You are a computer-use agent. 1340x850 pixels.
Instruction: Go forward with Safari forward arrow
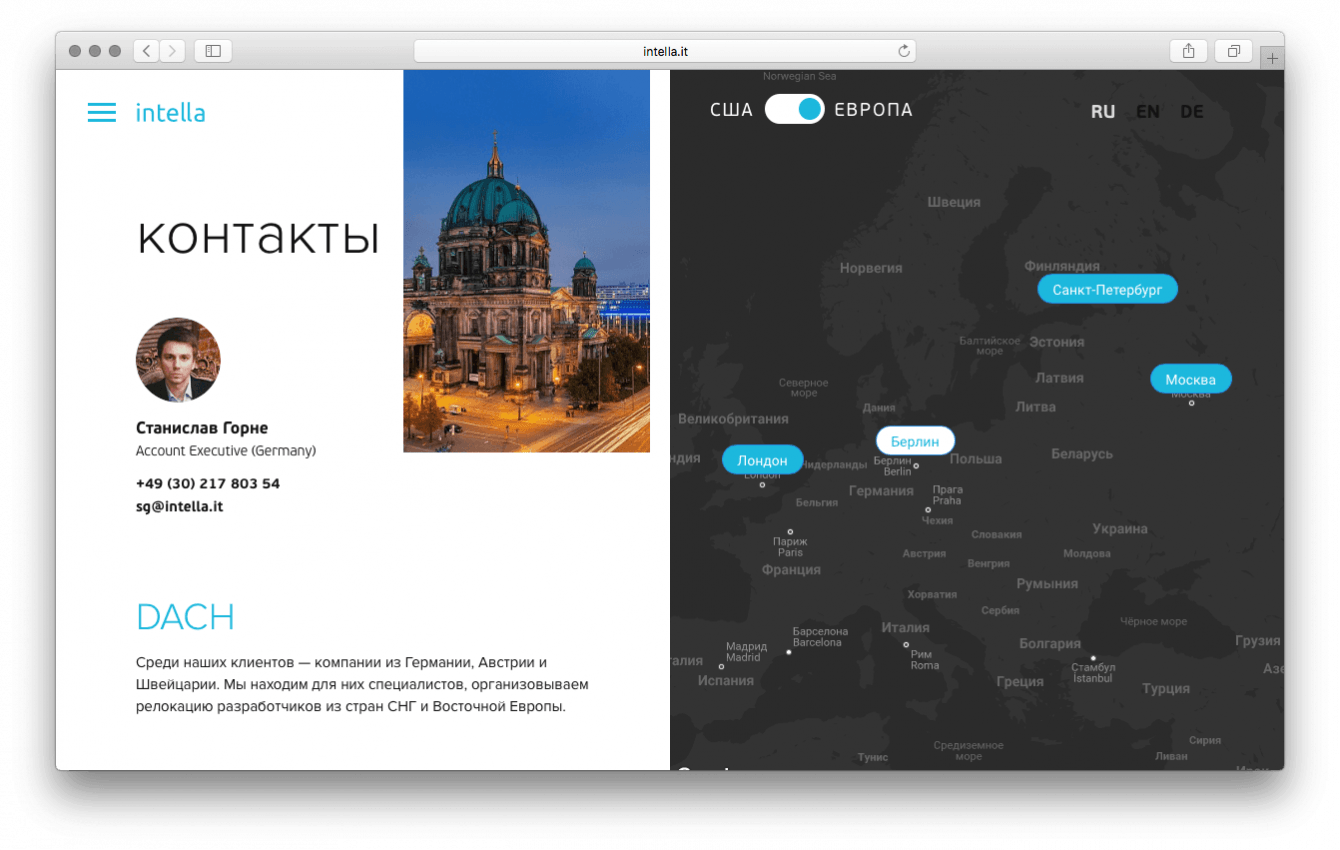[172, 51]
